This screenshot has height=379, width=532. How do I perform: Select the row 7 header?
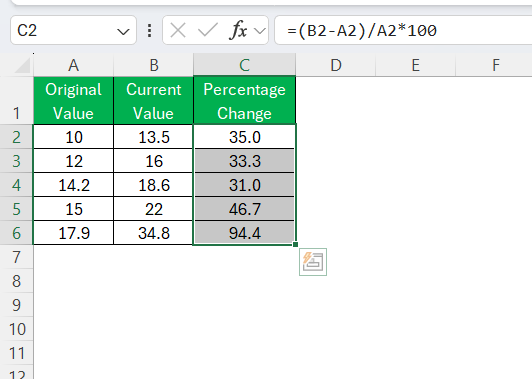pyautogui.click(x=16, y=257)
